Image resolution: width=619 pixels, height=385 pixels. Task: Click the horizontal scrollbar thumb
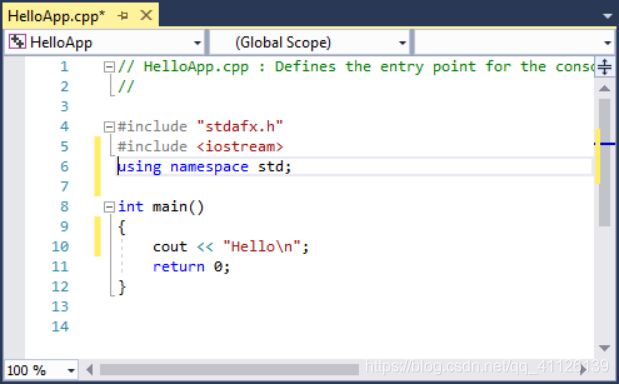(x=229, y=370)
